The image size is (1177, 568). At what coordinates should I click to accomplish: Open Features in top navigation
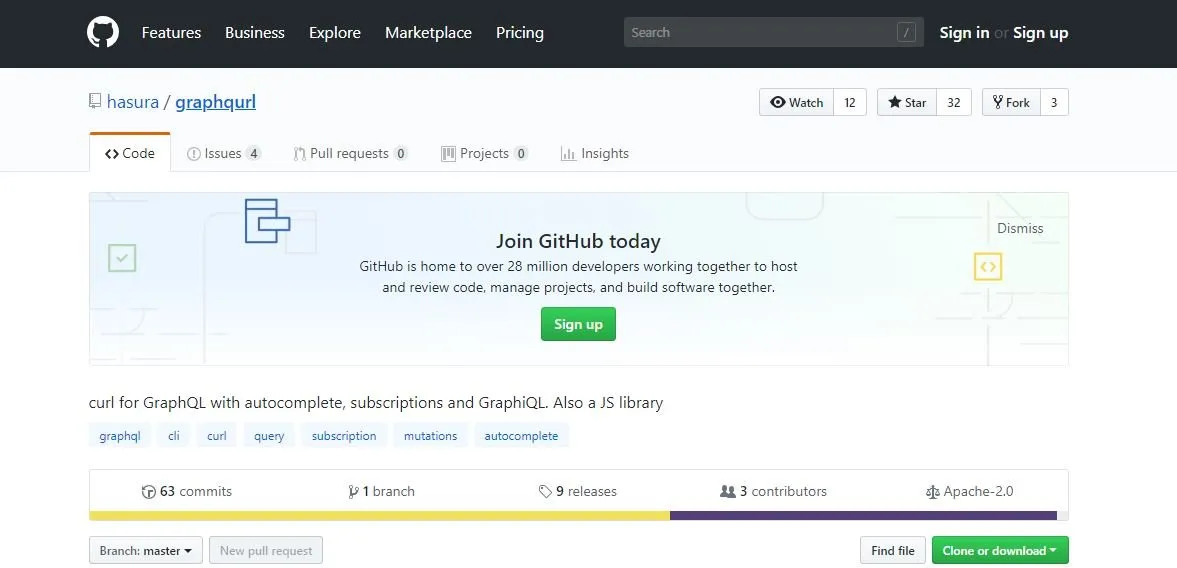pyautogui.click(x=171, y=33)
